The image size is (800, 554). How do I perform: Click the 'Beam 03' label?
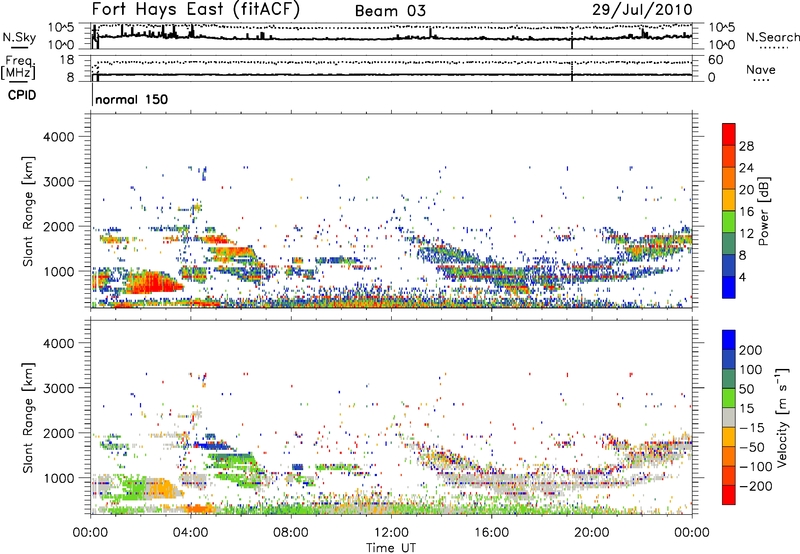390,11
